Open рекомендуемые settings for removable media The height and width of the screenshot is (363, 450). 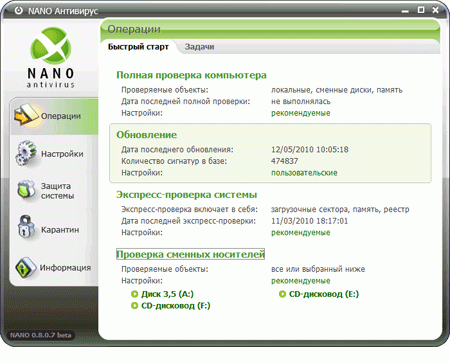301,281
